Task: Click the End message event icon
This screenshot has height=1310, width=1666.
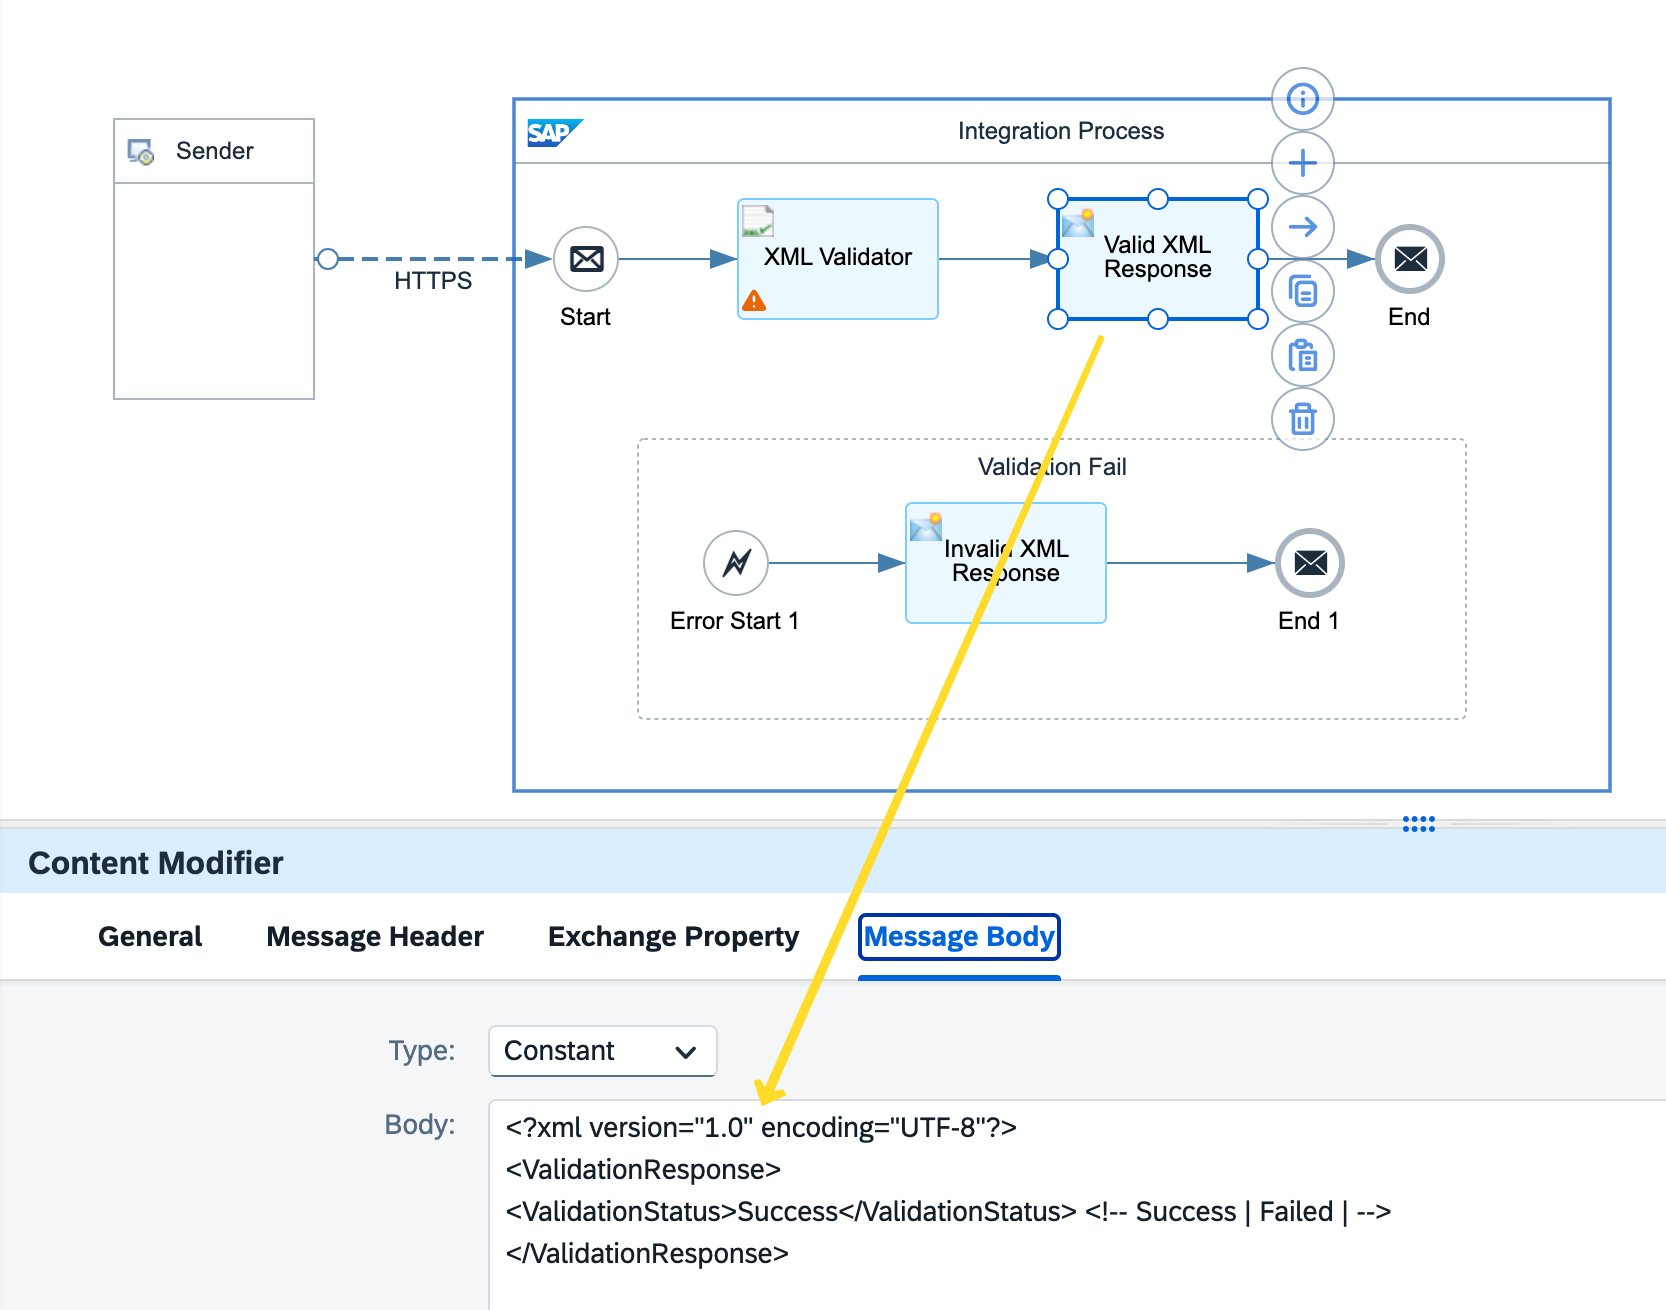Action: [1409, 258]
